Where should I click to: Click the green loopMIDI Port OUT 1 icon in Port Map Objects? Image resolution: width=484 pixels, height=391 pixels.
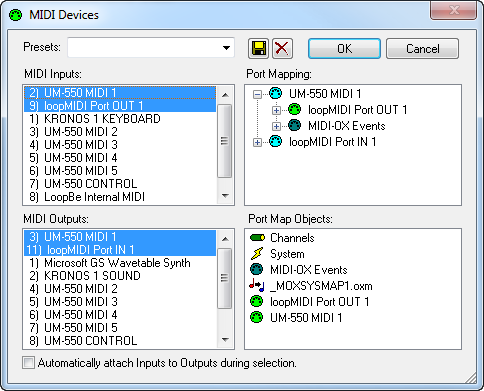tap(256, 301)
